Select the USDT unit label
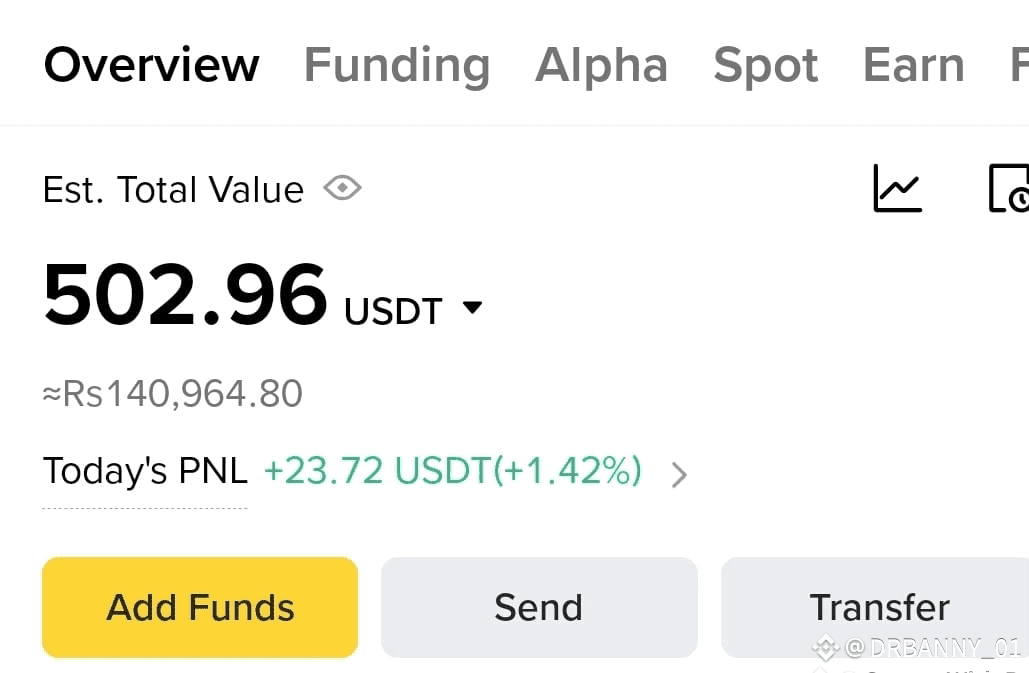The width and height of the screenshot is (1029, 673). (x=393, y=311)
